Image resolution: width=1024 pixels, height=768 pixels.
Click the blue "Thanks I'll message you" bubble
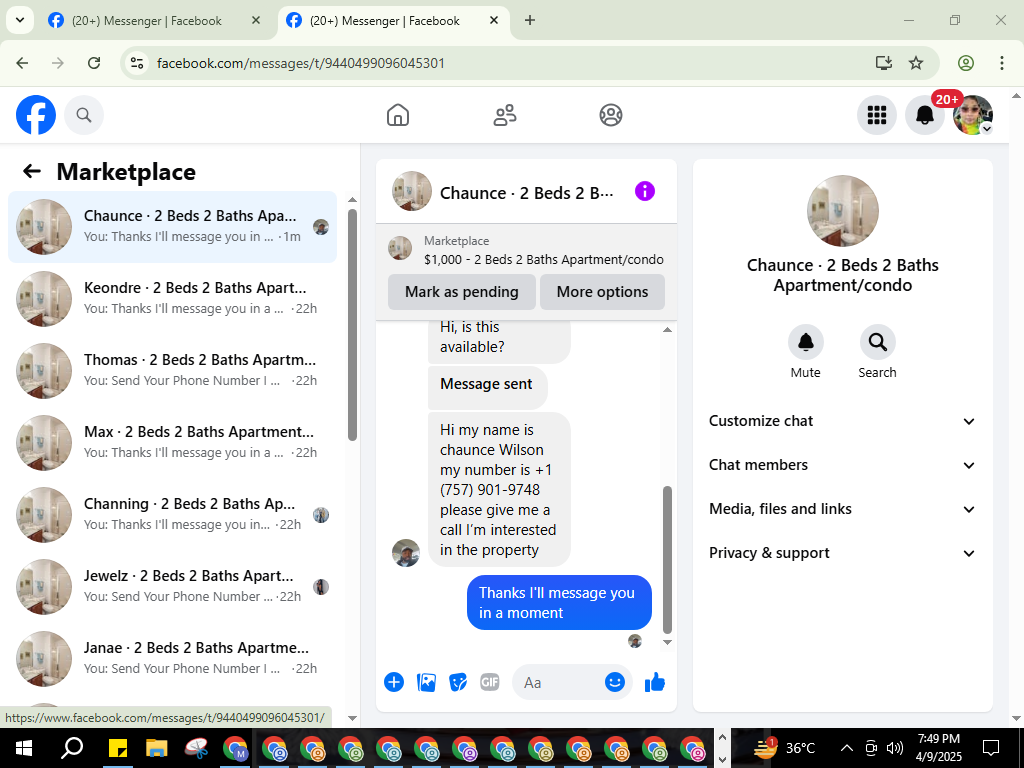(x=559, y=603)
